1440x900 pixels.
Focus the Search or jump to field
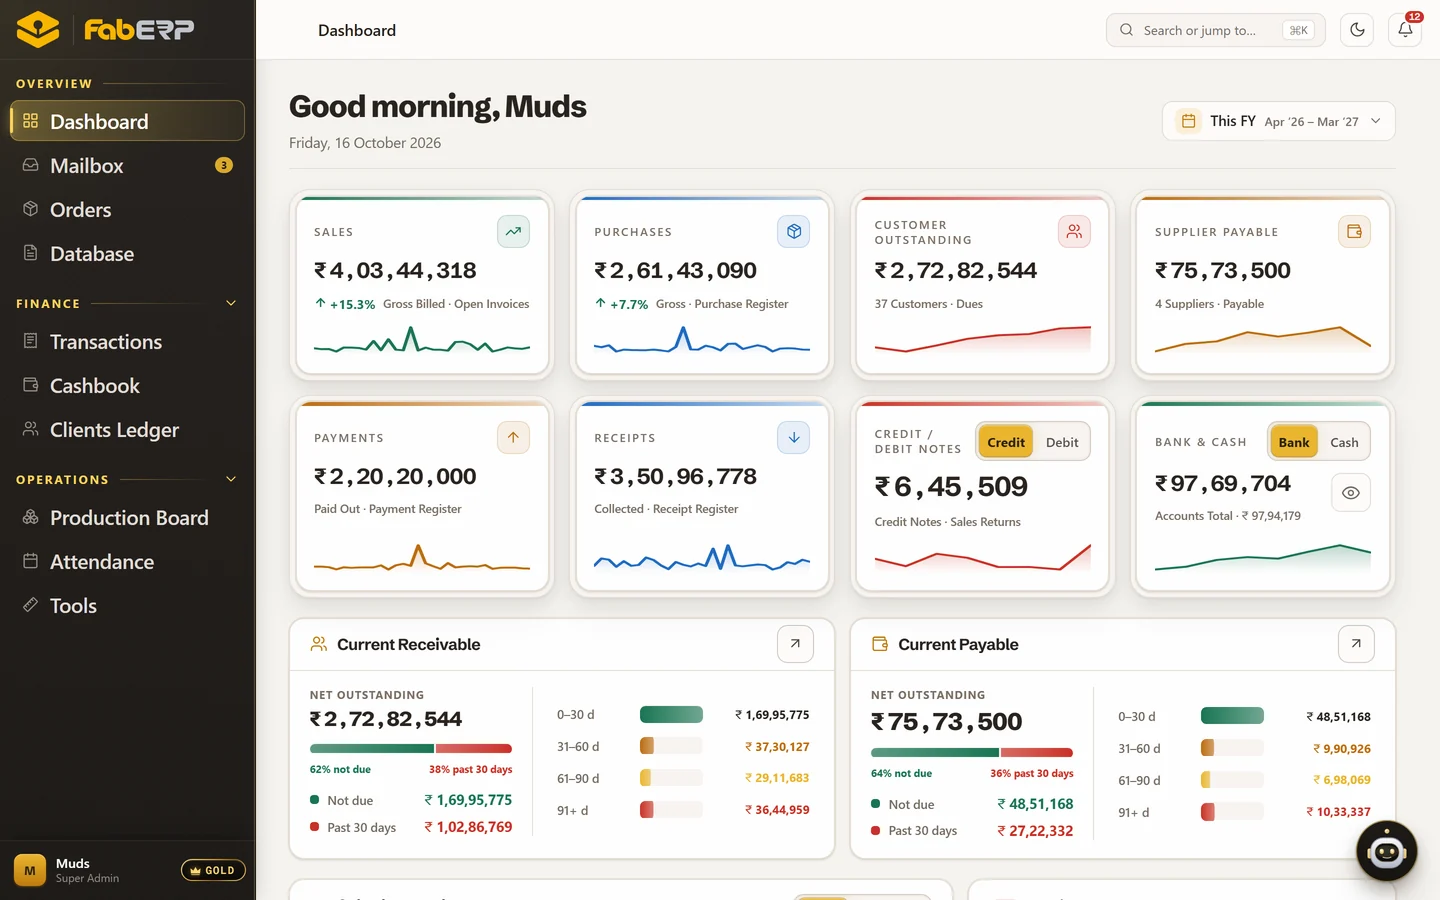(x=1215, y=30)
